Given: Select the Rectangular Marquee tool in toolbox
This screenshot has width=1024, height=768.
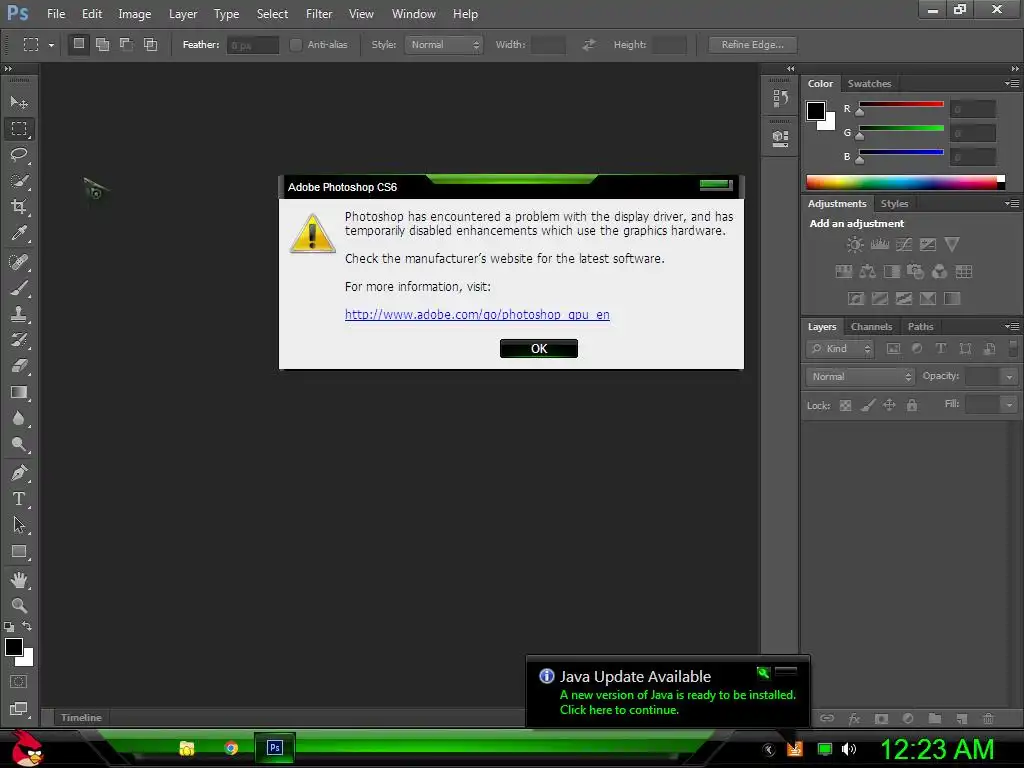Looking at the screenshot, I should [x=19, y=129].
